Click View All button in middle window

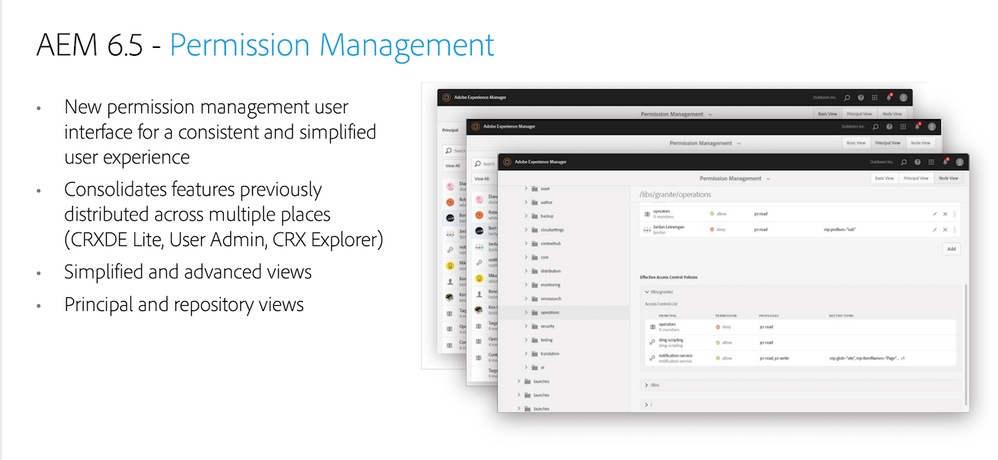(481, 178)
